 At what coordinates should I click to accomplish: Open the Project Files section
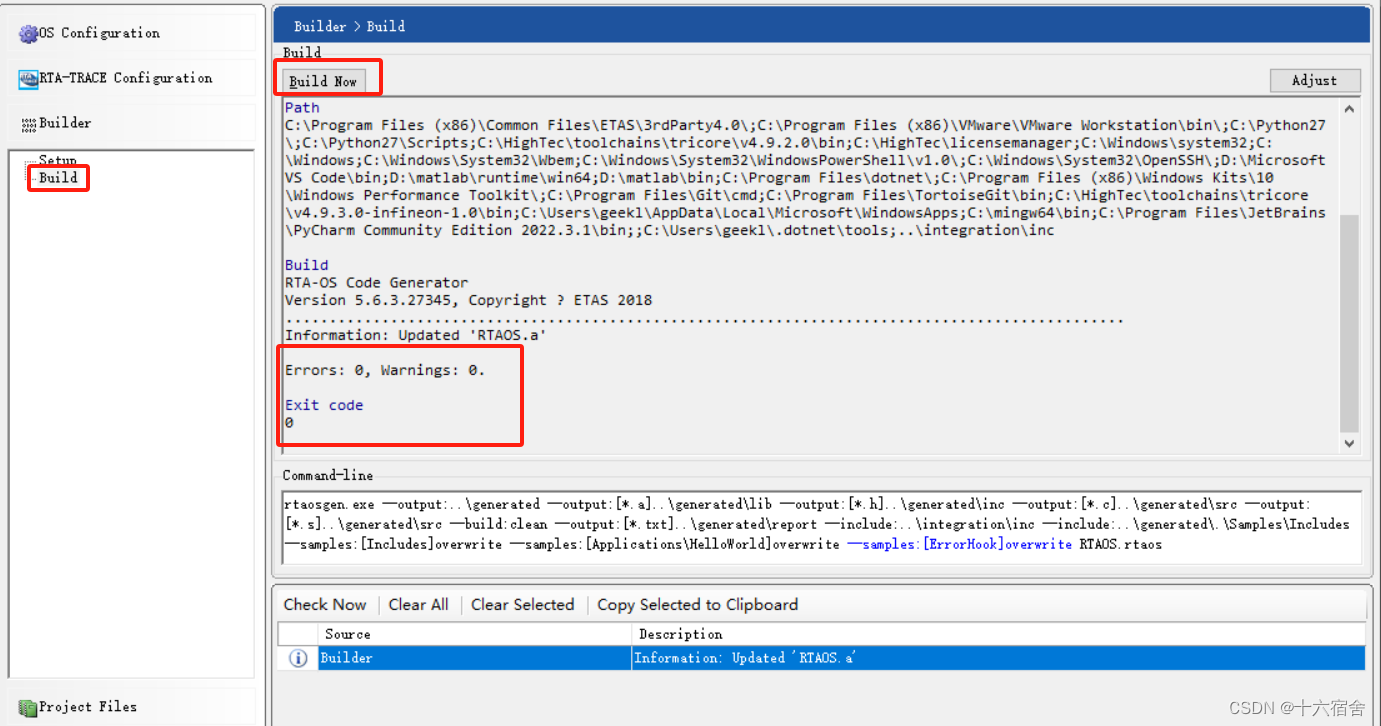tap(131, 707)
